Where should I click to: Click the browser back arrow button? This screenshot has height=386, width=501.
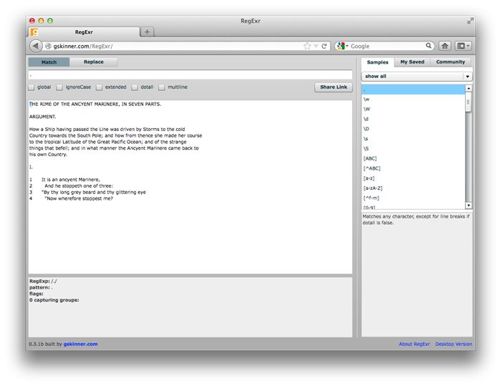pyautogui.click(x=36, y=46)
